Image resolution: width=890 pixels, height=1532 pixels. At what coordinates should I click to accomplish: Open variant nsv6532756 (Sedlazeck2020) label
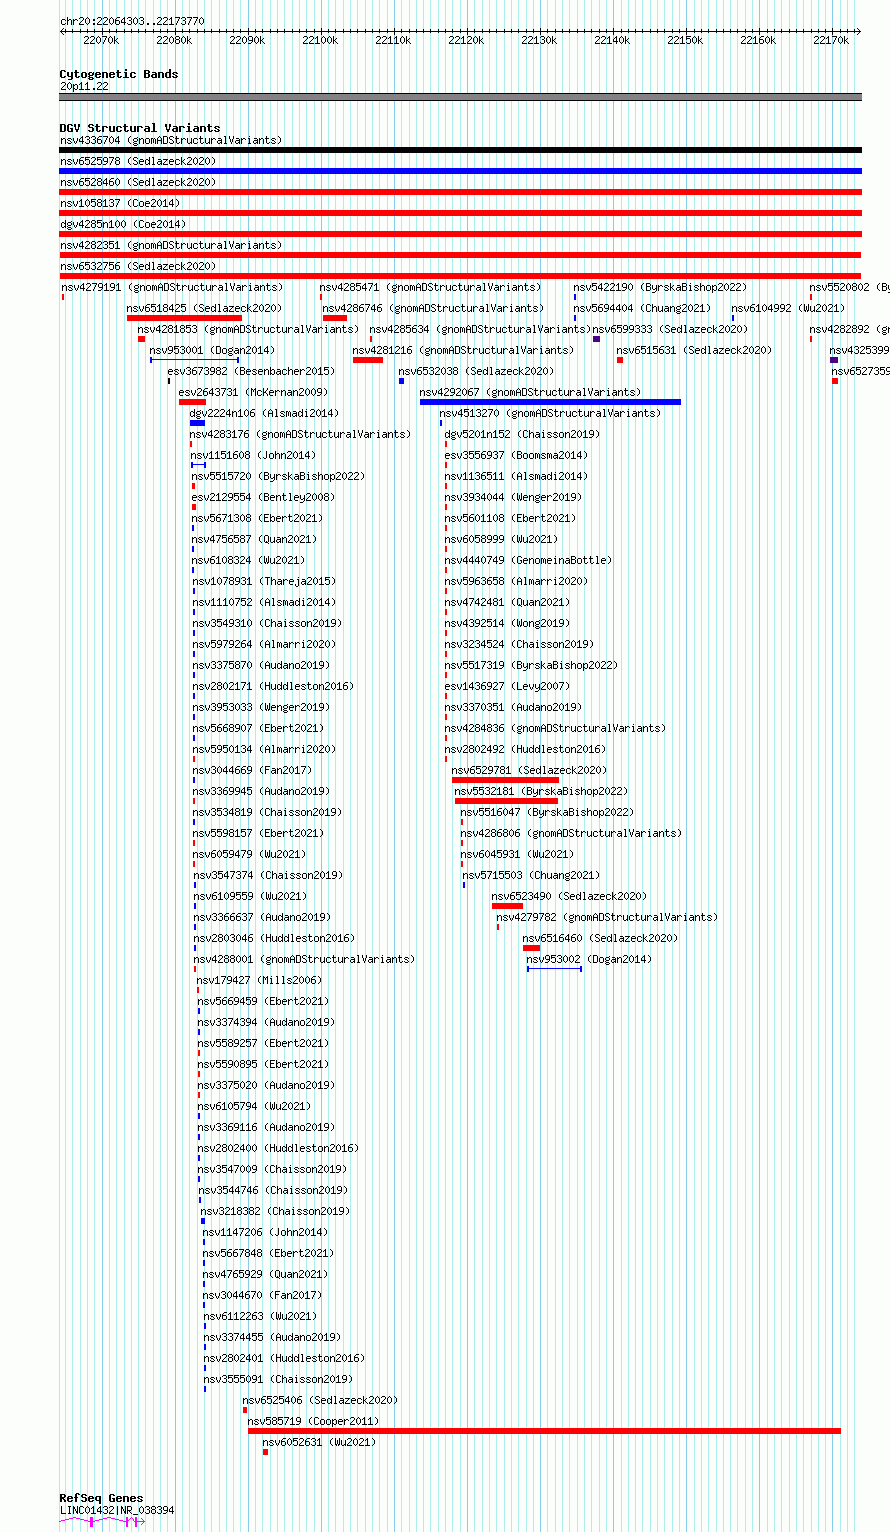(137, 266)
